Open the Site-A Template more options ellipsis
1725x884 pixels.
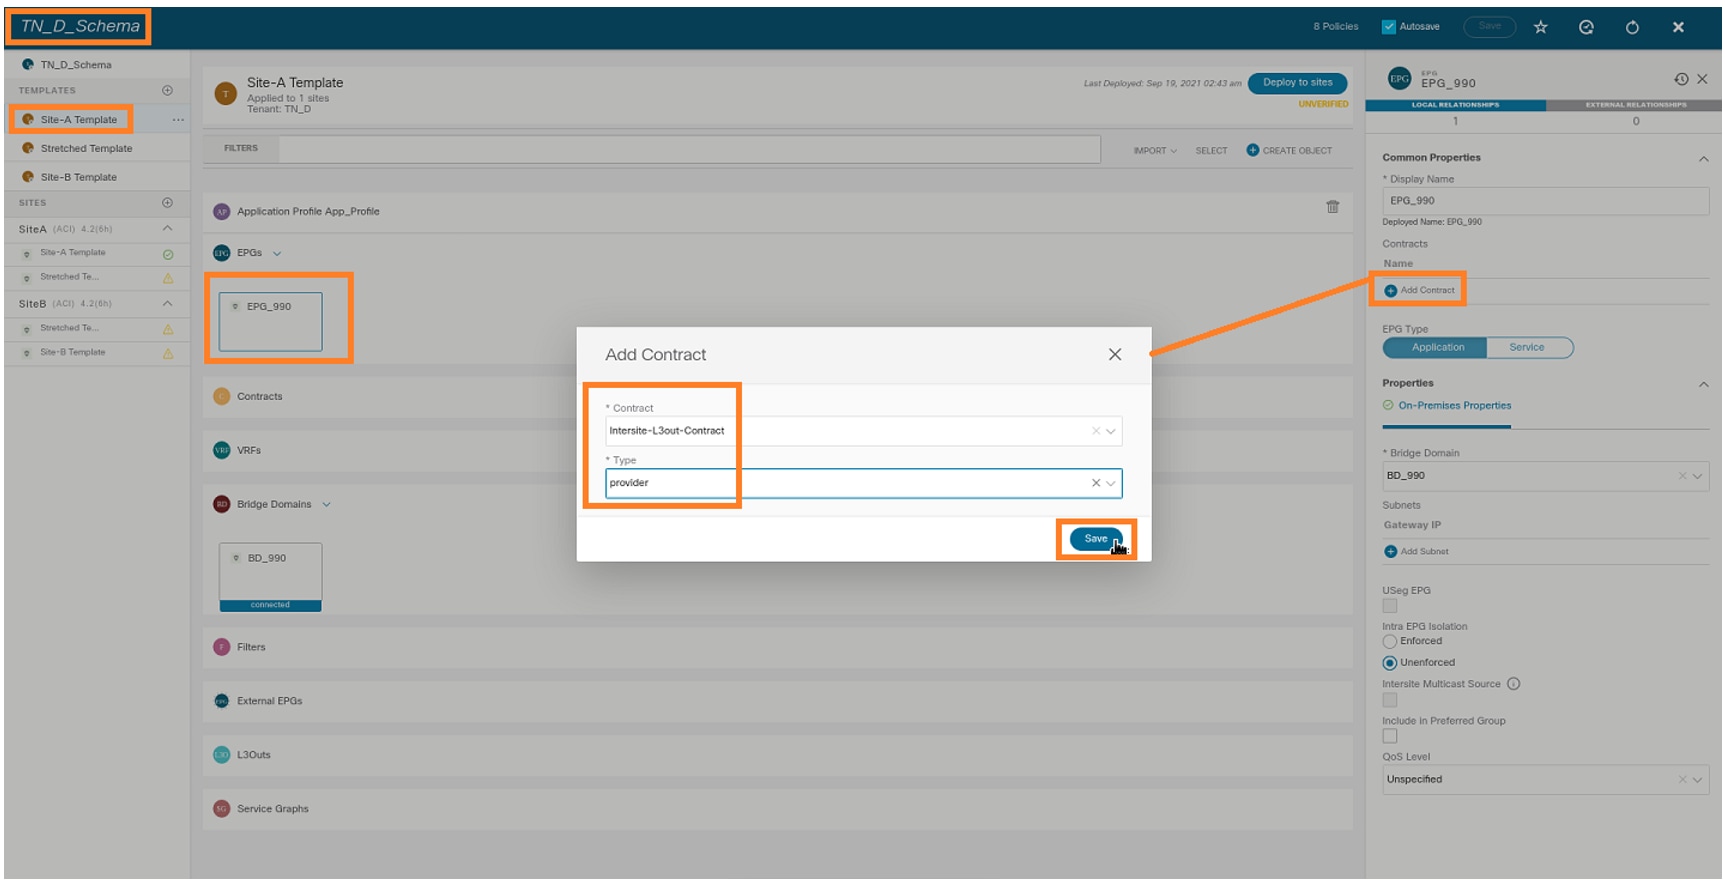pos(178,120)
